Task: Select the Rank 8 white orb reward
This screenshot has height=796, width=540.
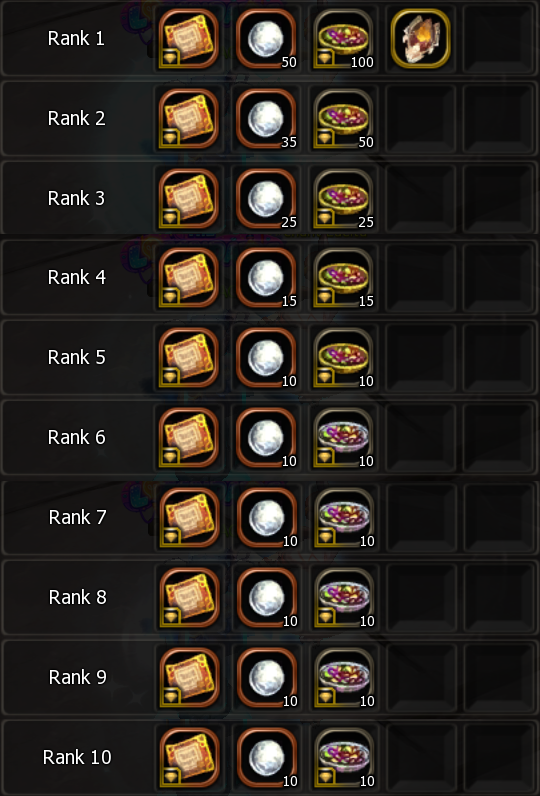Action: (x=266, y=598)
